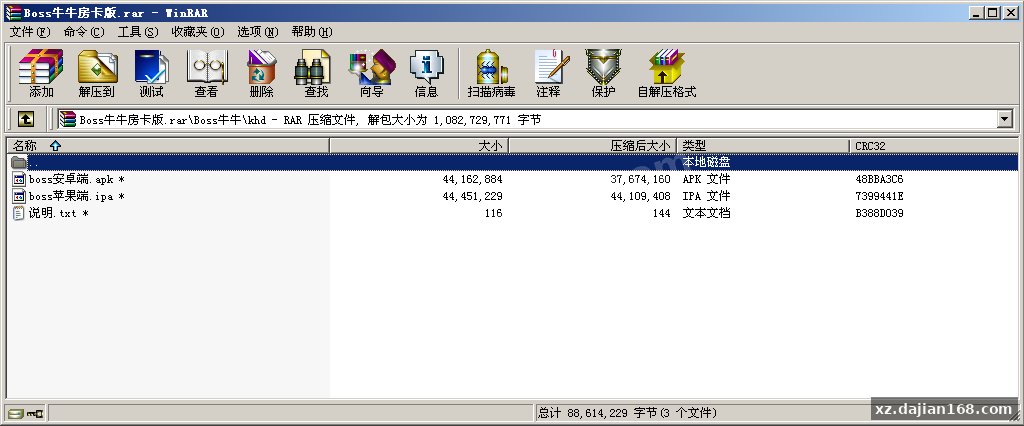The width and height of the screenshot is (1024, 426).
Task: Select file name boss安卓端.apk
Action: pos(77,179)
